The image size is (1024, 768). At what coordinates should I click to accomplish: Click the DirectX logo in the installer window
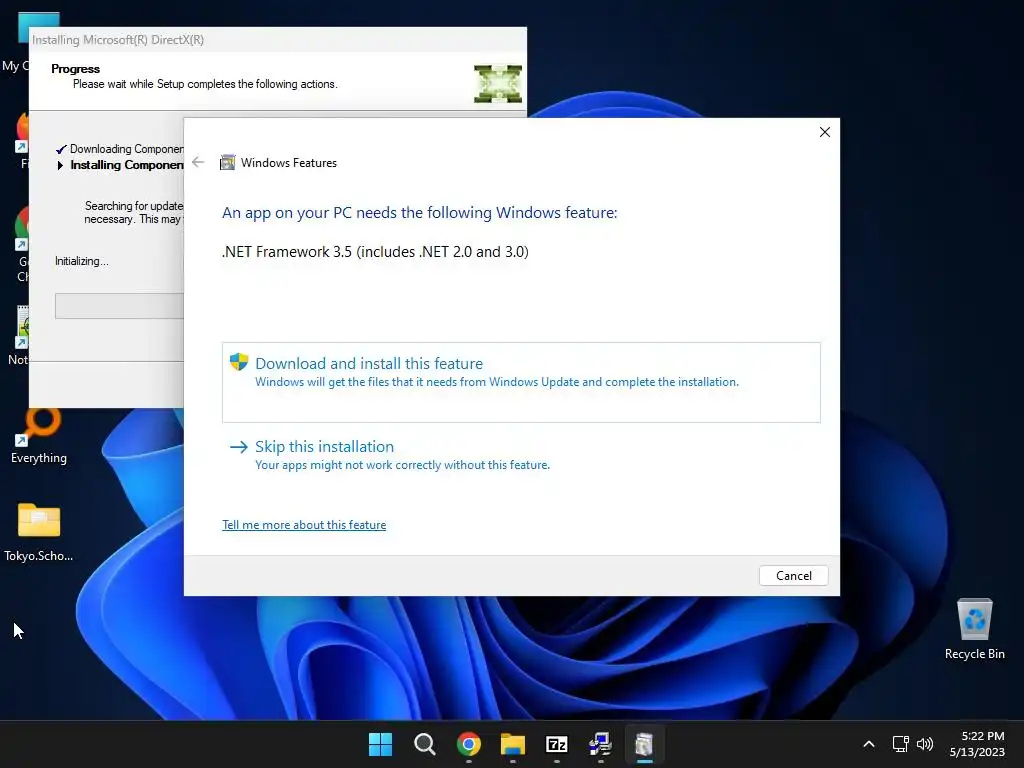point(498,84)
